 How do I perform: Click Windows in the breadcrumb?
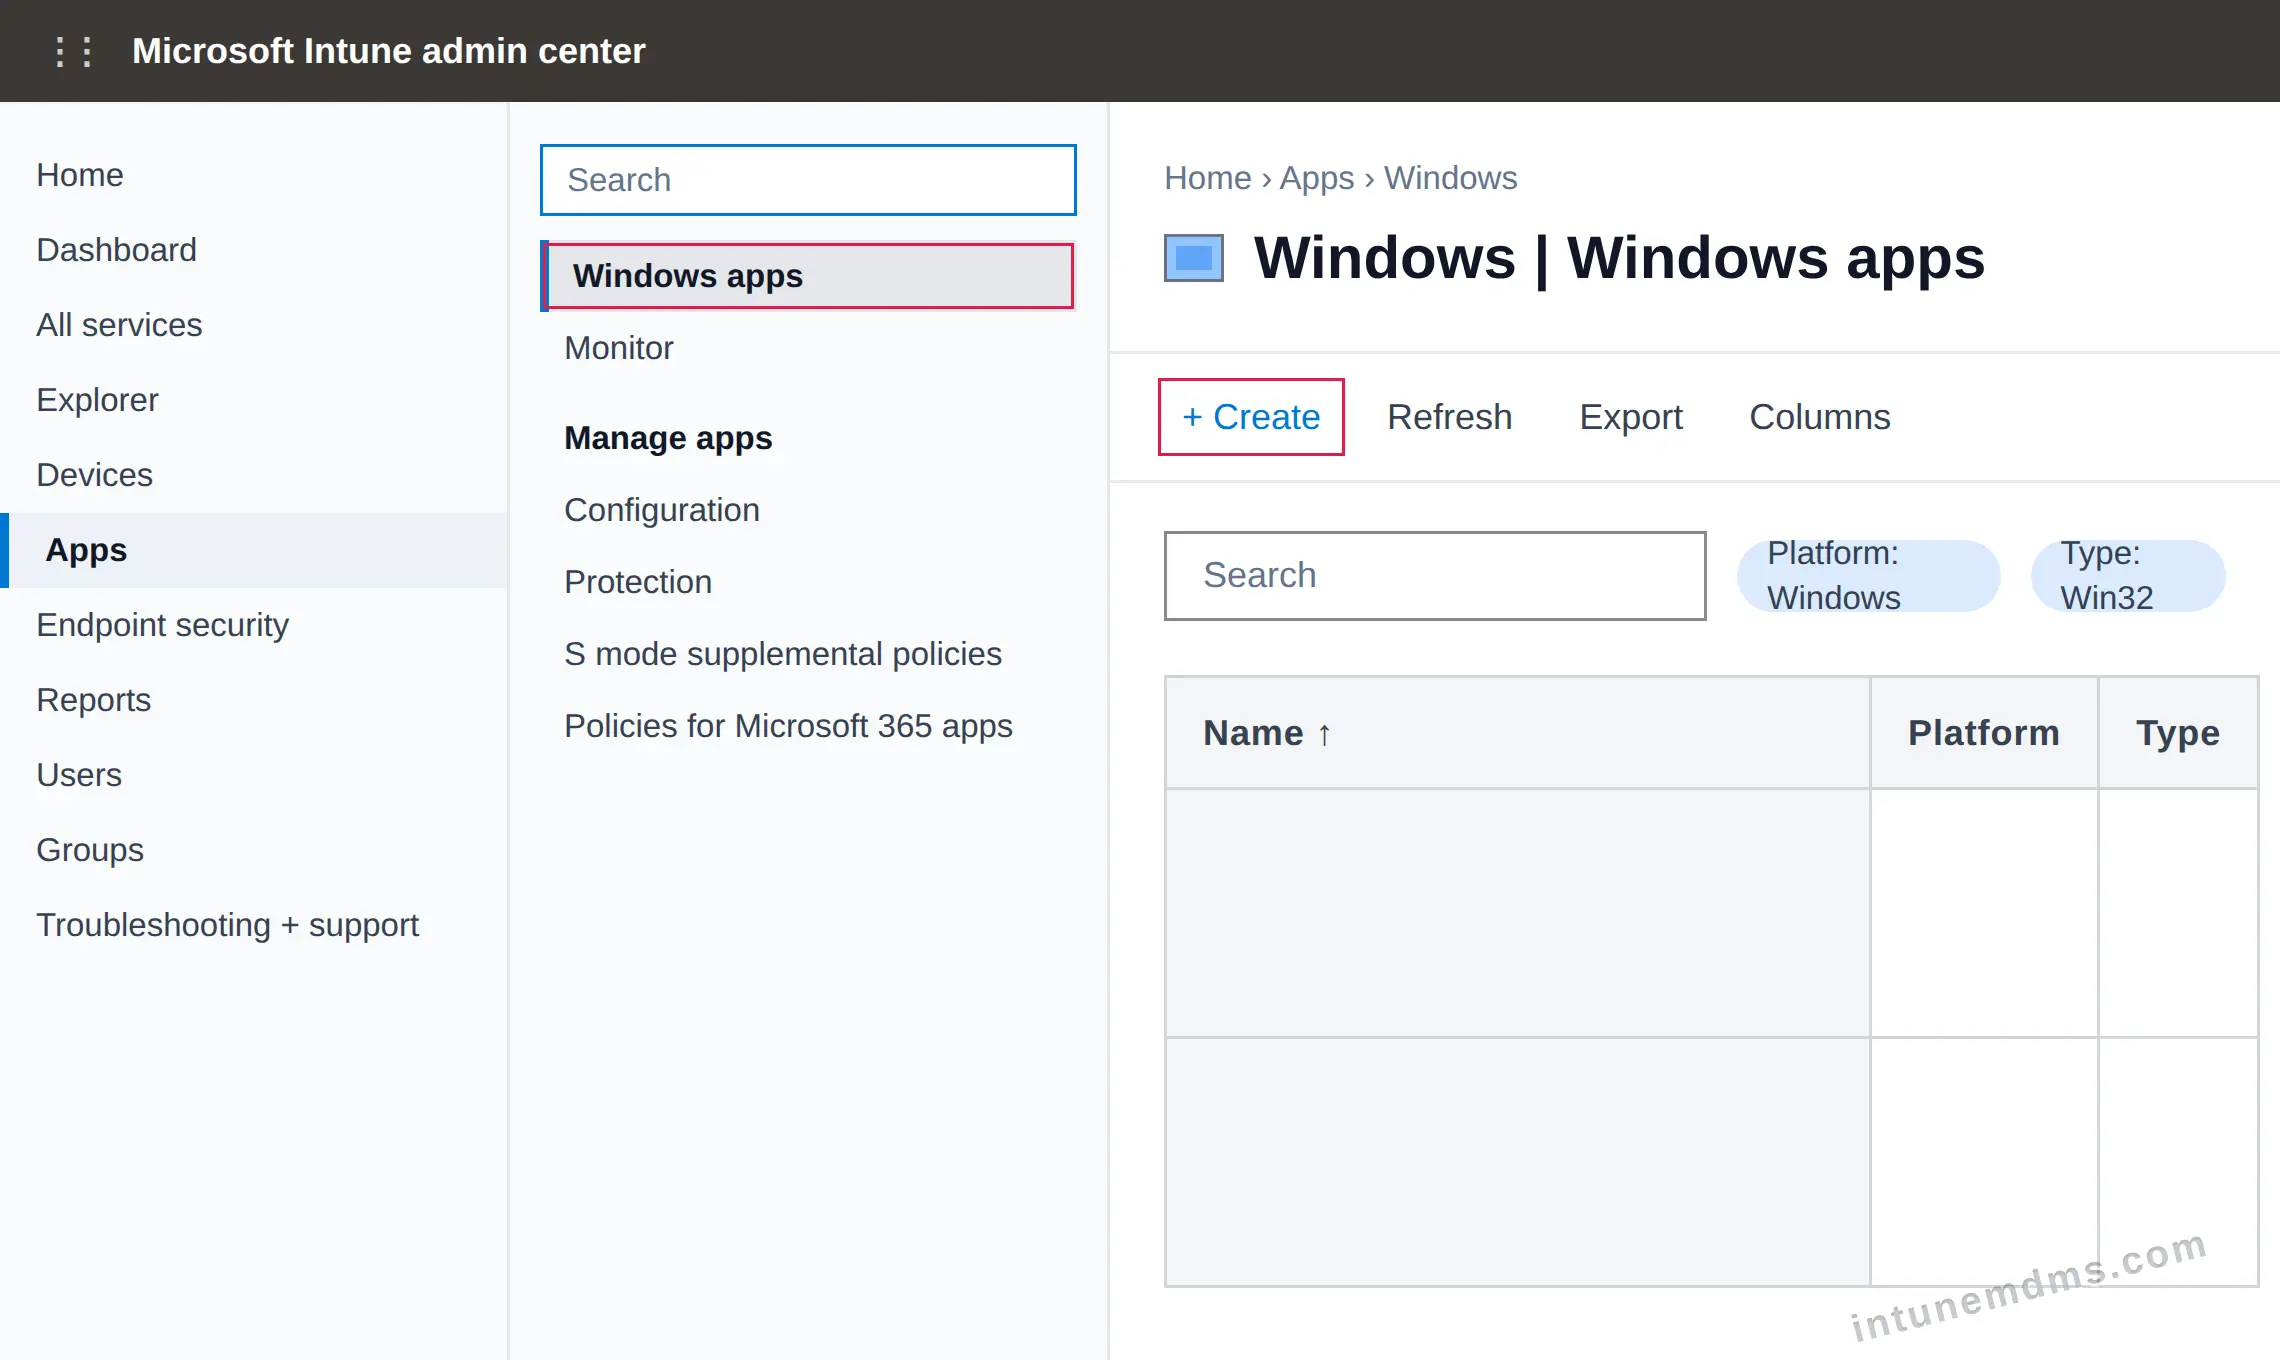pyautogui.click(x=1451, y=178)
